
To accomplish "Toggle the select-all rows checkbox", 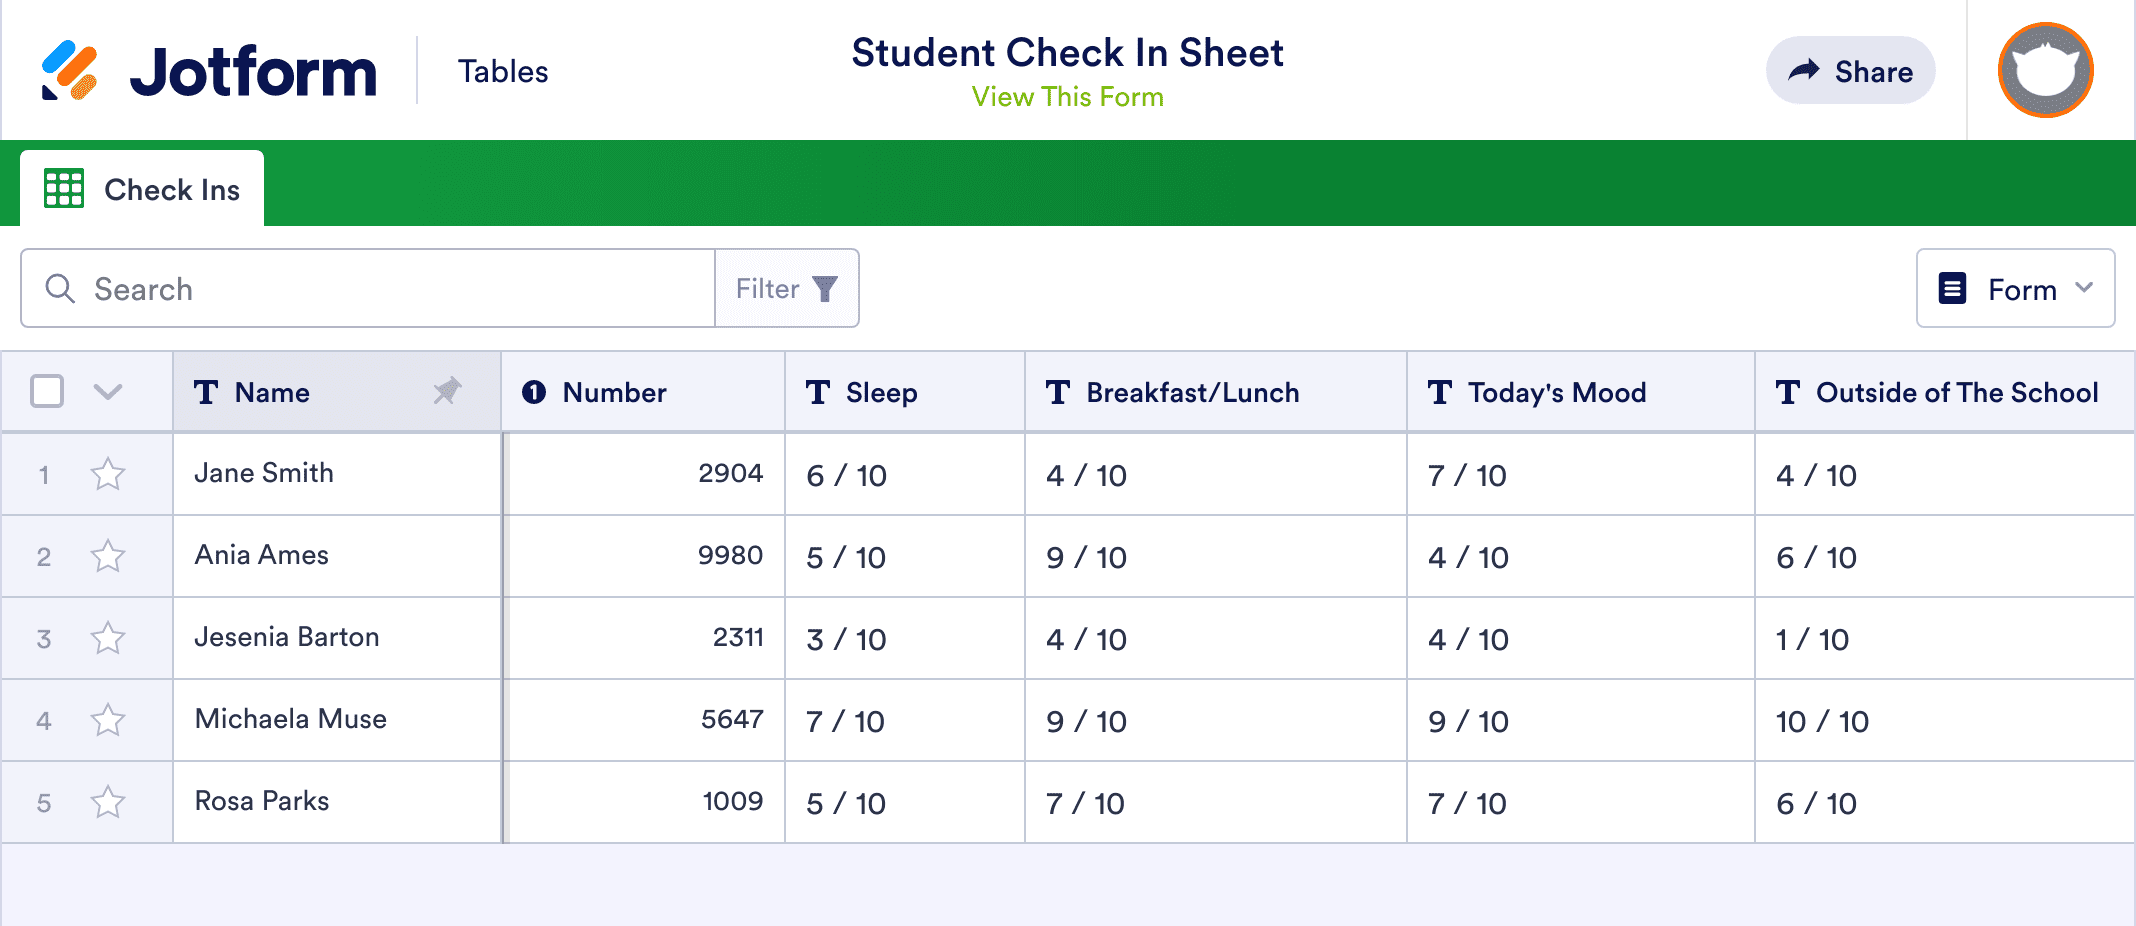I will tap(46, 392).
